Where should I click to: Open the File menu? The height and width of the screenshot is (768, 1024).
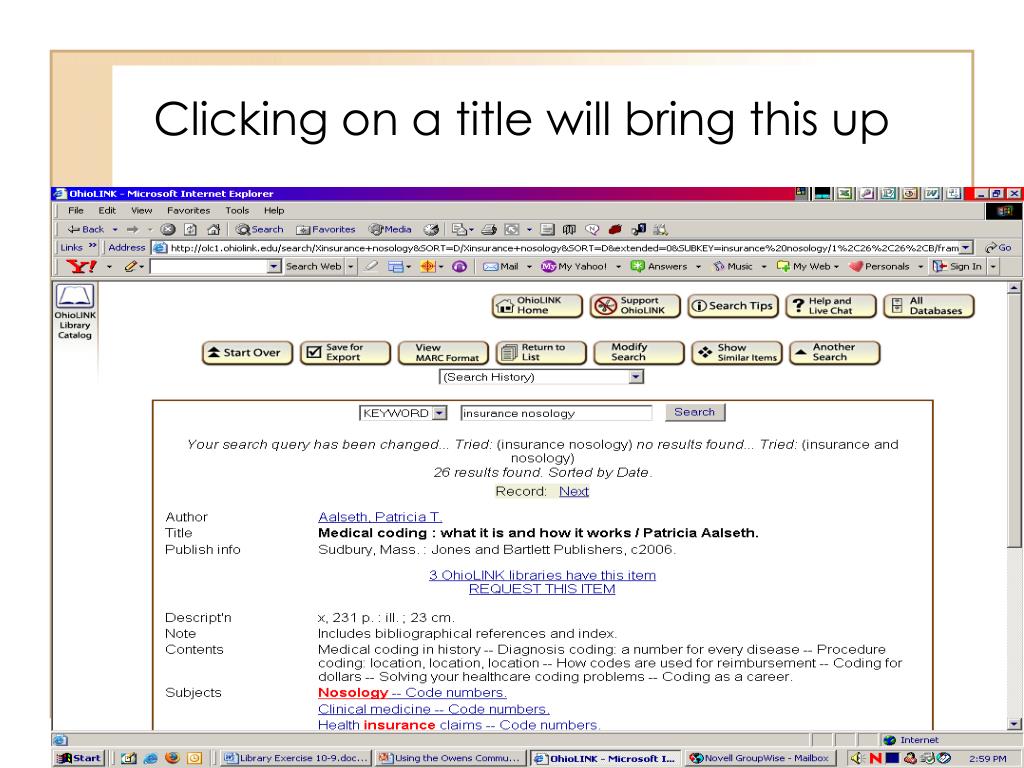click(x=76, y=210)
